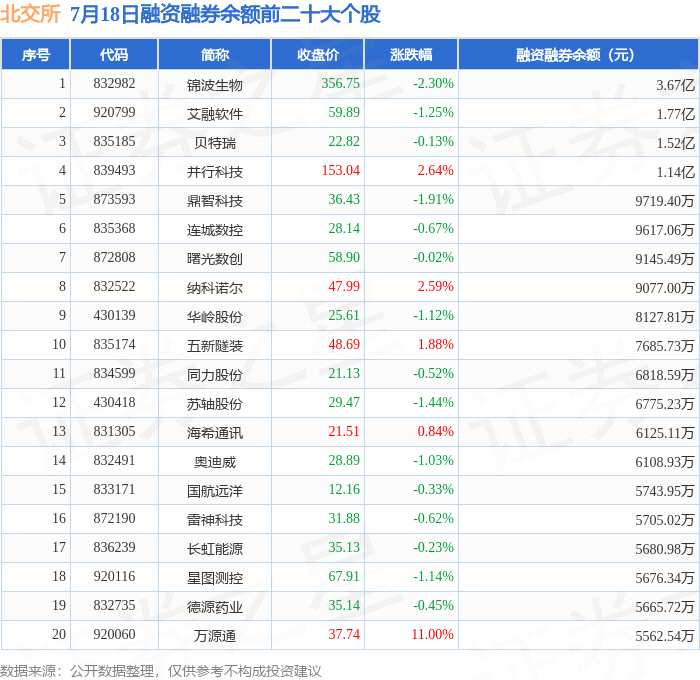Click stock code 832735
The height and width of the screenshot is (680, 700).
(114, 606)
